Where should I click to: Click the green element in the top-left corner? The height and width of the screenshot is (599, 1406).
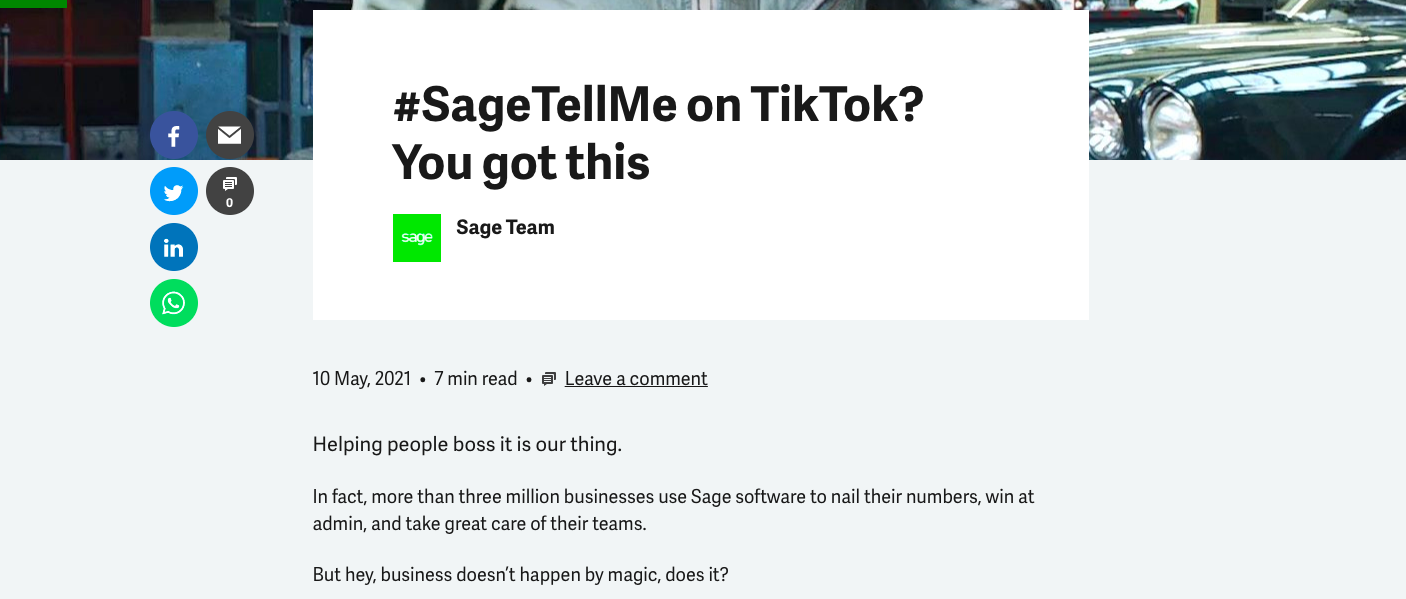tap(33, 4)
